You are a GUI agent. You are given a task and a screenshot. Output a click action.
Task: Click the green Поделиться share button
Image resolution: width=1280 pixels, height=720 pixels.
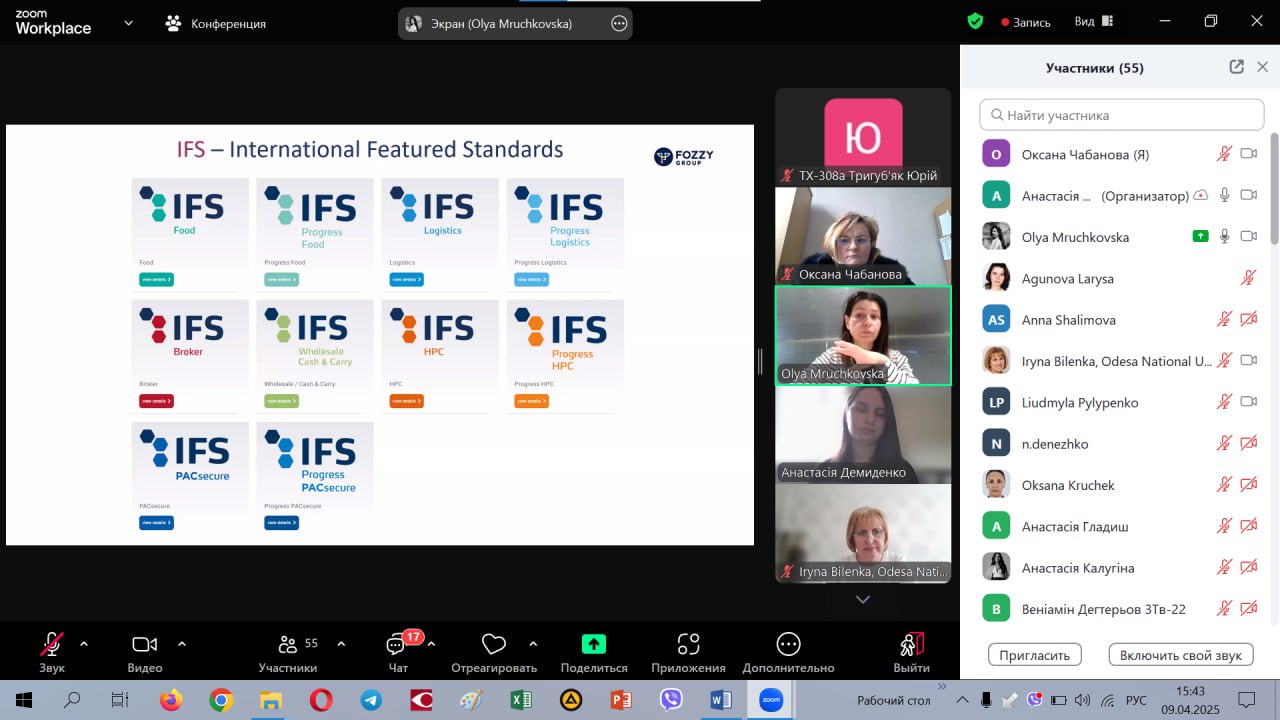pyautogui.click(x=594, y=651)
